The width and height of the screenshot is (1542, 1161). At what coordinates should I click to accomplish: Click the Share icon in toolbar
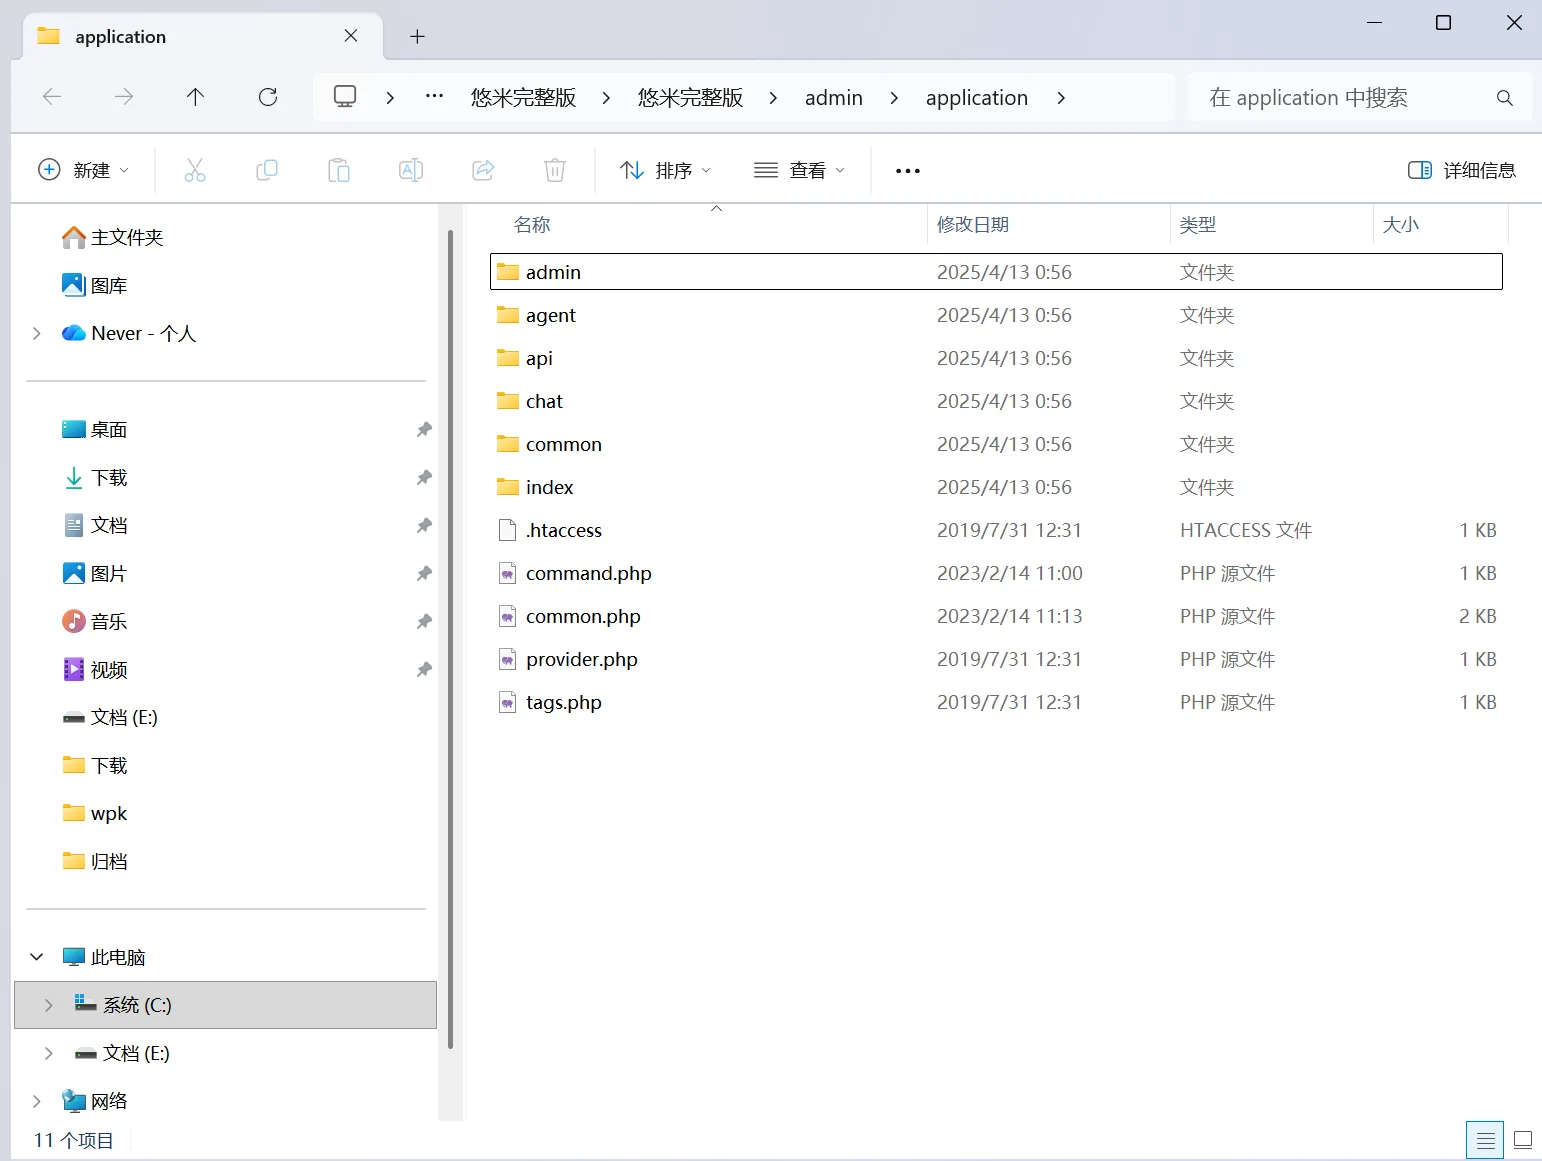(483, 170)
